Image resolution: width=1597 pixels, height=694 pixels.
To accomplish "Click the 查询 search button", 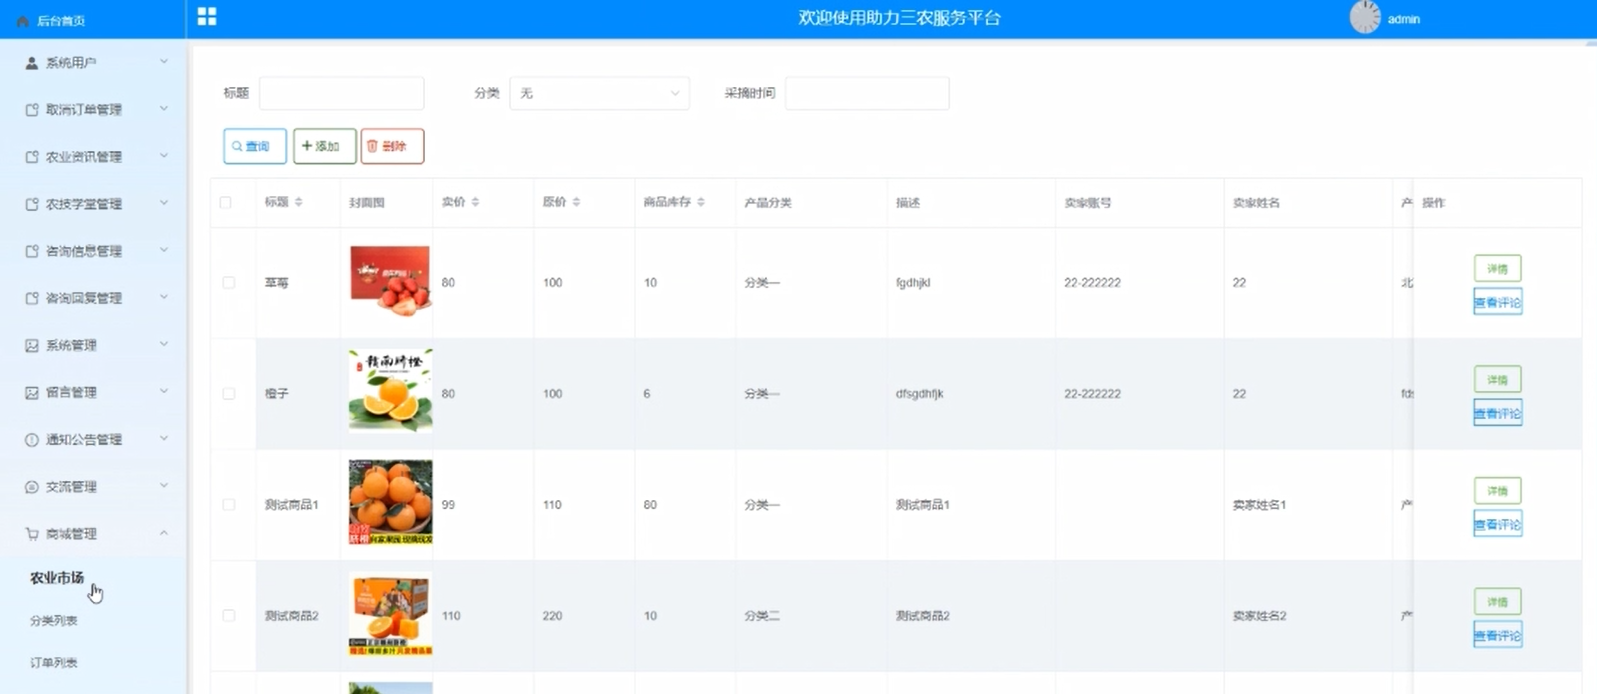I will coord(255,146).
